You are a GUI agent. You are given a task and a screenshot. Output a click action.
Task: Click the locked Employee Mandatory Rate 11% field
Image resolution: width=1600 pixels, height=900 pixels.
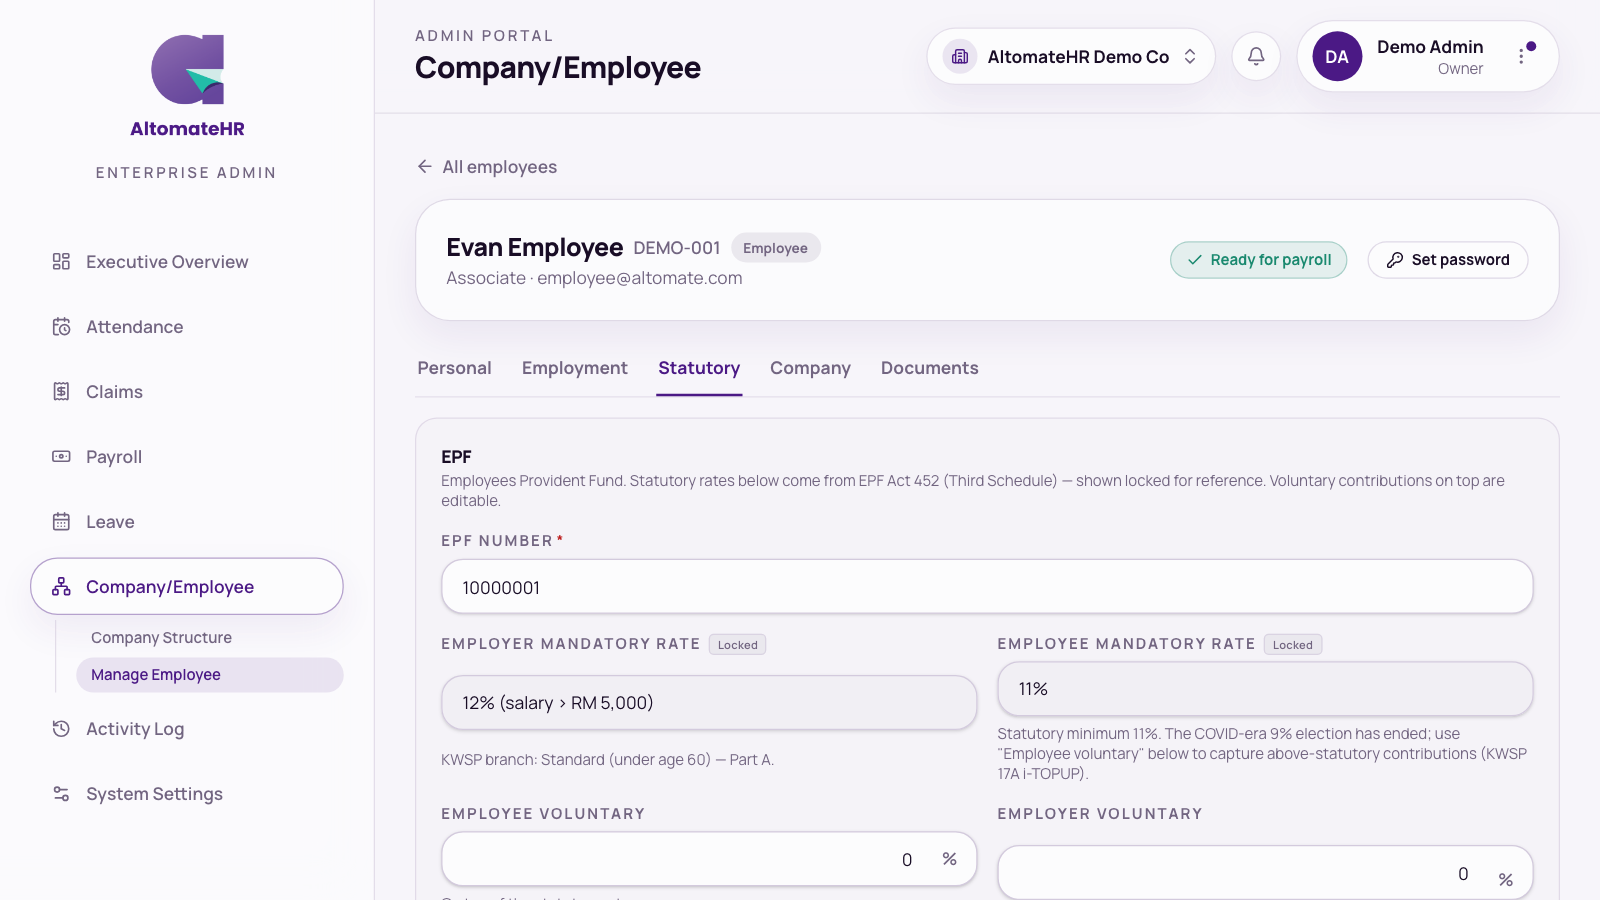pos(1265,689)
